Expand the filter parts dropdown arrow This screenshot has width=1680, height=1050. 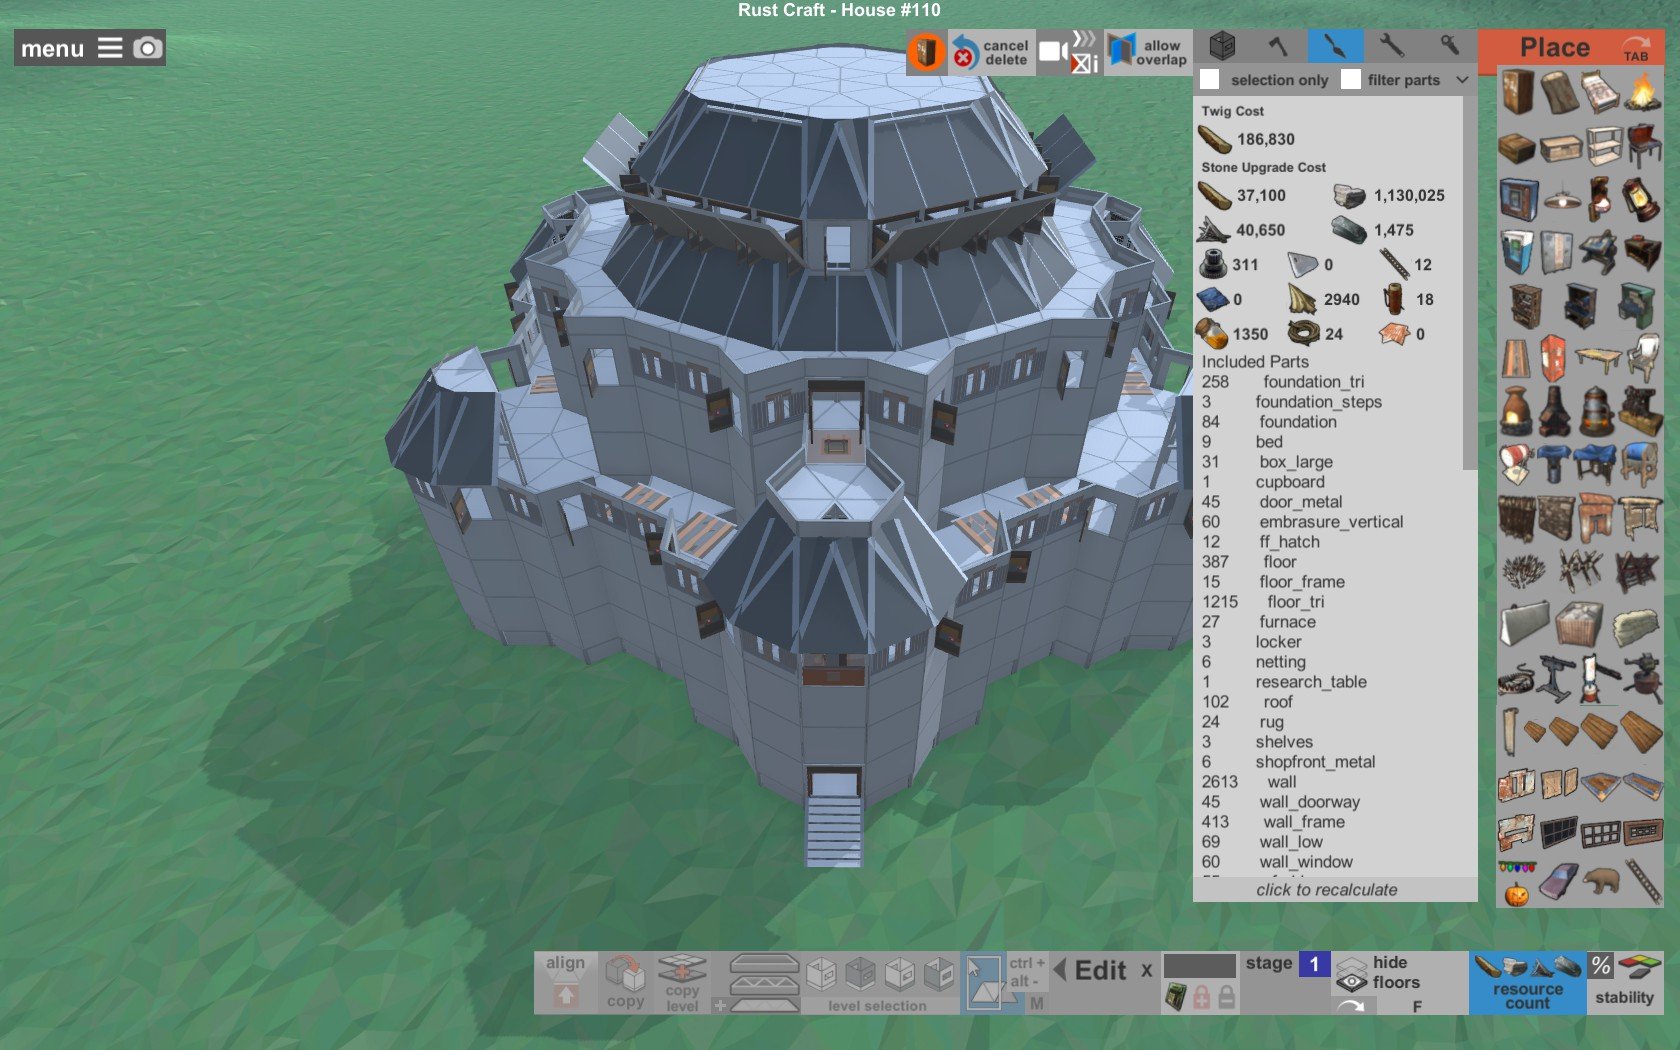[x=1462, y=80]
